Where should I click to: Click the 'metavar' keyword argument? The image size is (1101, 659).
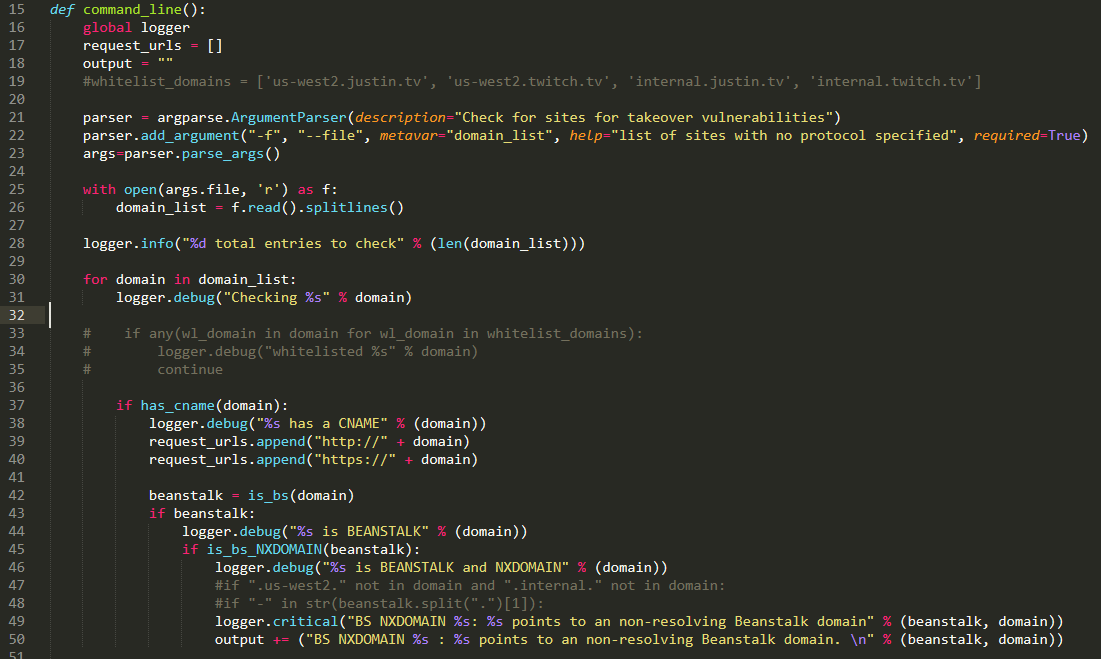409,135
